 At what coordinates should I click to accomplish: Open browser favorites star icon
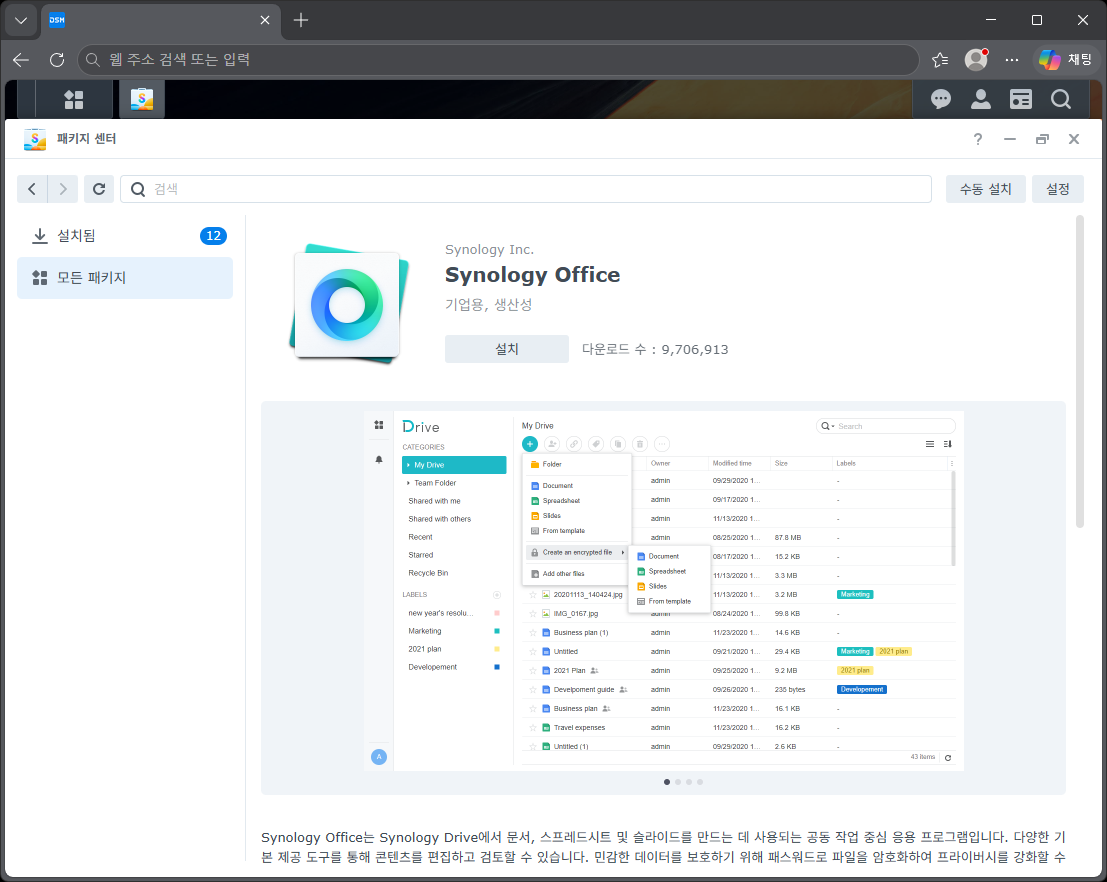point(940,60)
